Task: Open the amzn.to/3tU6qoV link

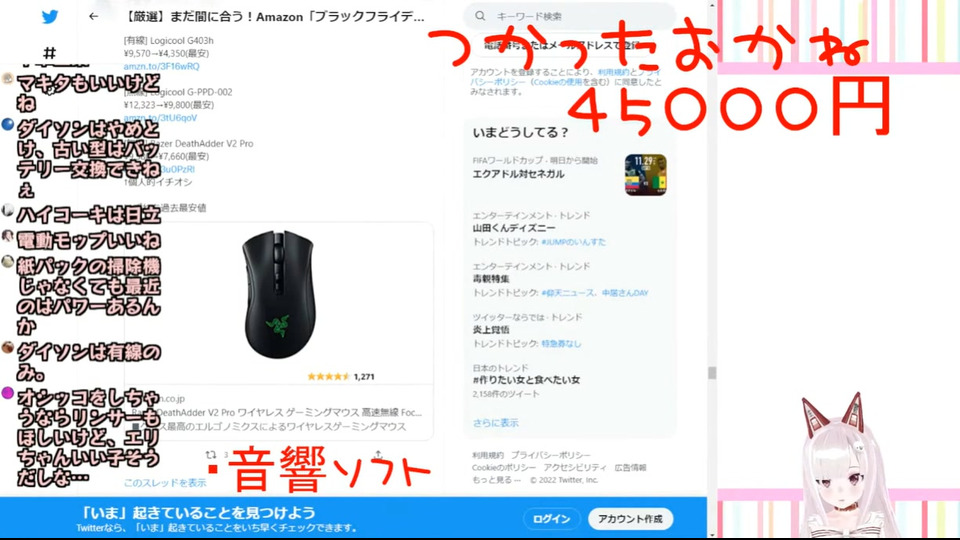Action: click(160, 118)
